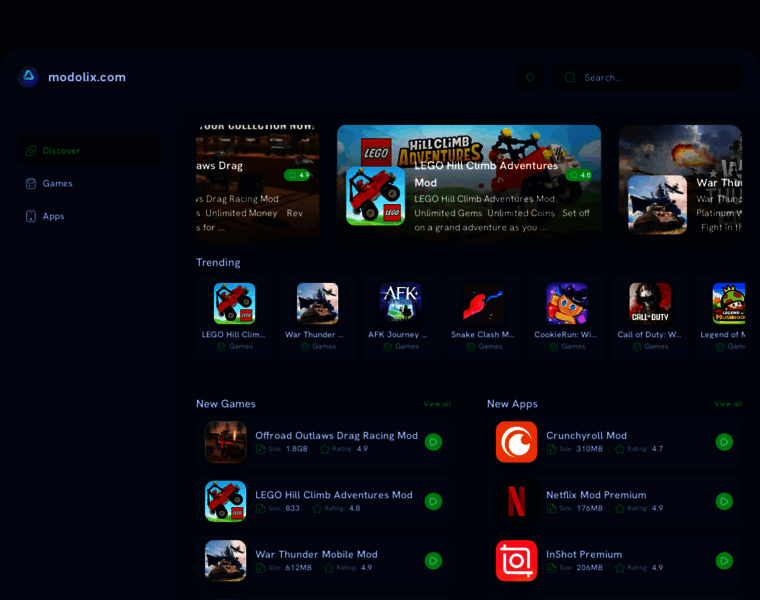Click LEGO monster truck icon in featured banner

pos(375,196)
